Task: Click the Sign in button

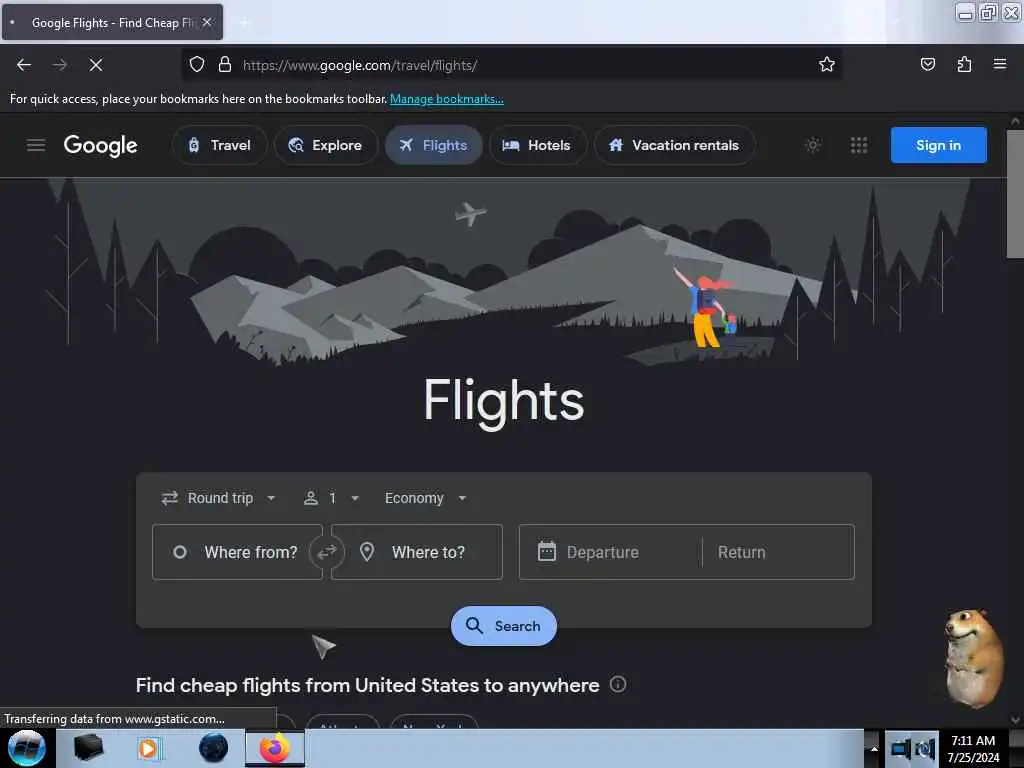Action: [x=938, y=145]
